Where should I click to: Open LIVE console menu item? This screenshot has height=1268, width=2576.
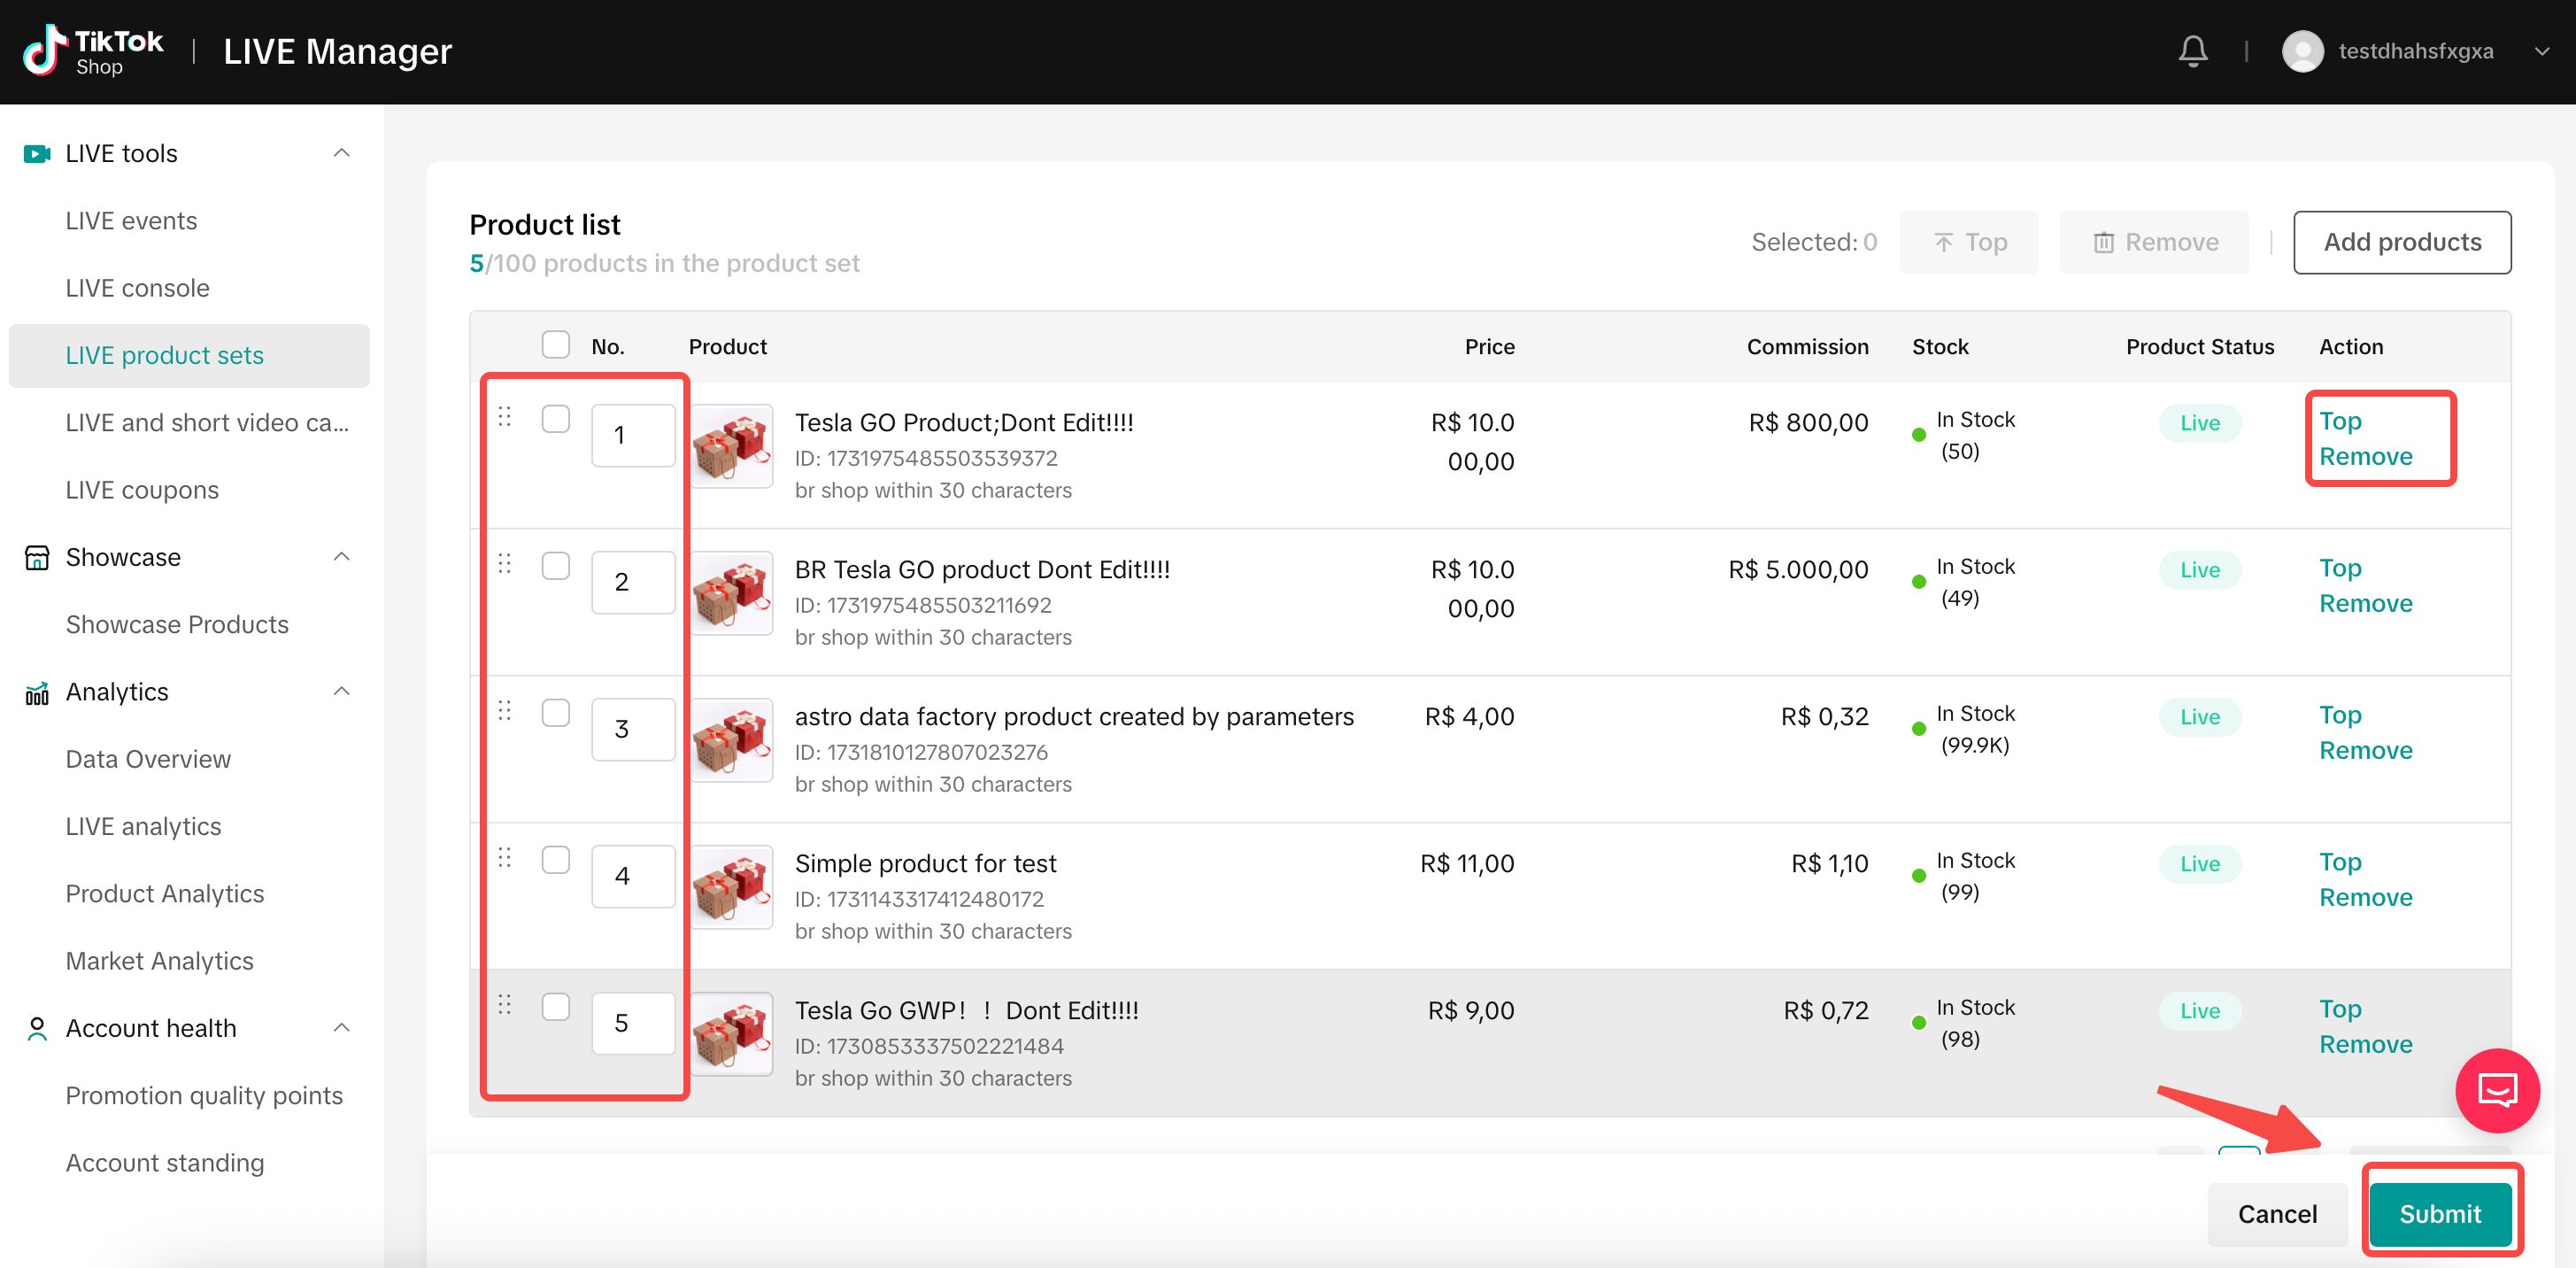(138, 288)
